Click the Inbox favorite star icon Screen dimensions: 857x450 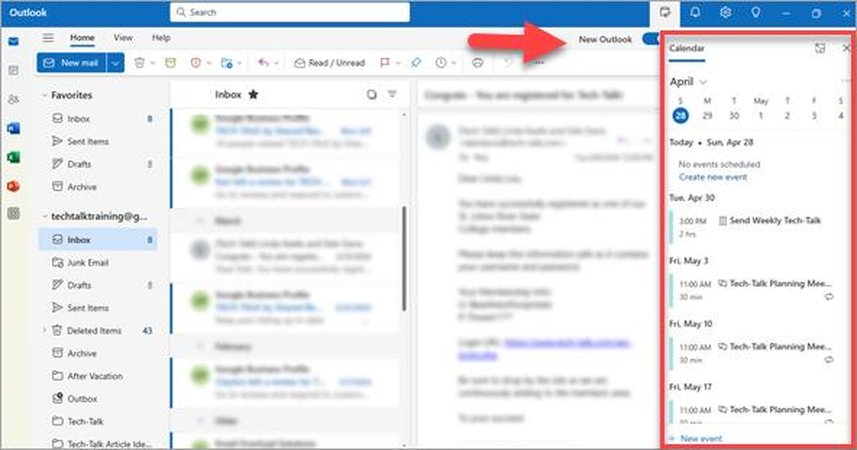(x=253, y=95)
